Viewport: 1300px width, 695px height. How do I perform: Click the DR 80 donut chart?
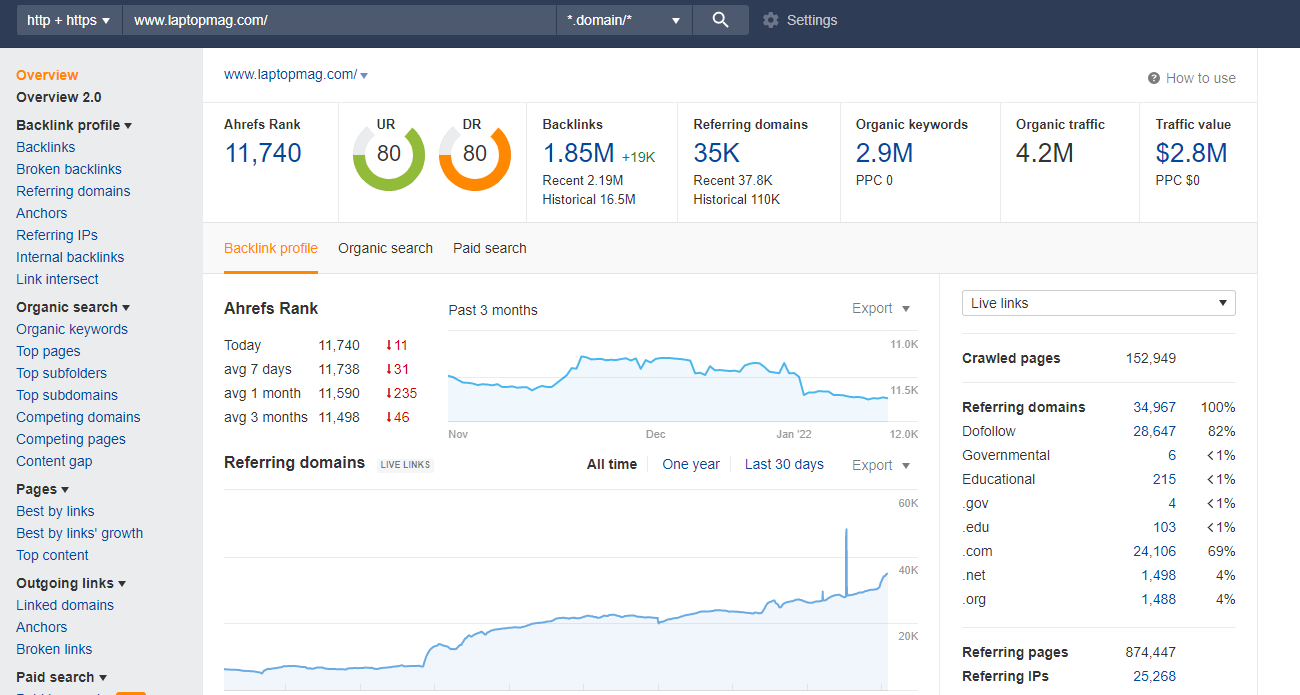coord(475,154)
